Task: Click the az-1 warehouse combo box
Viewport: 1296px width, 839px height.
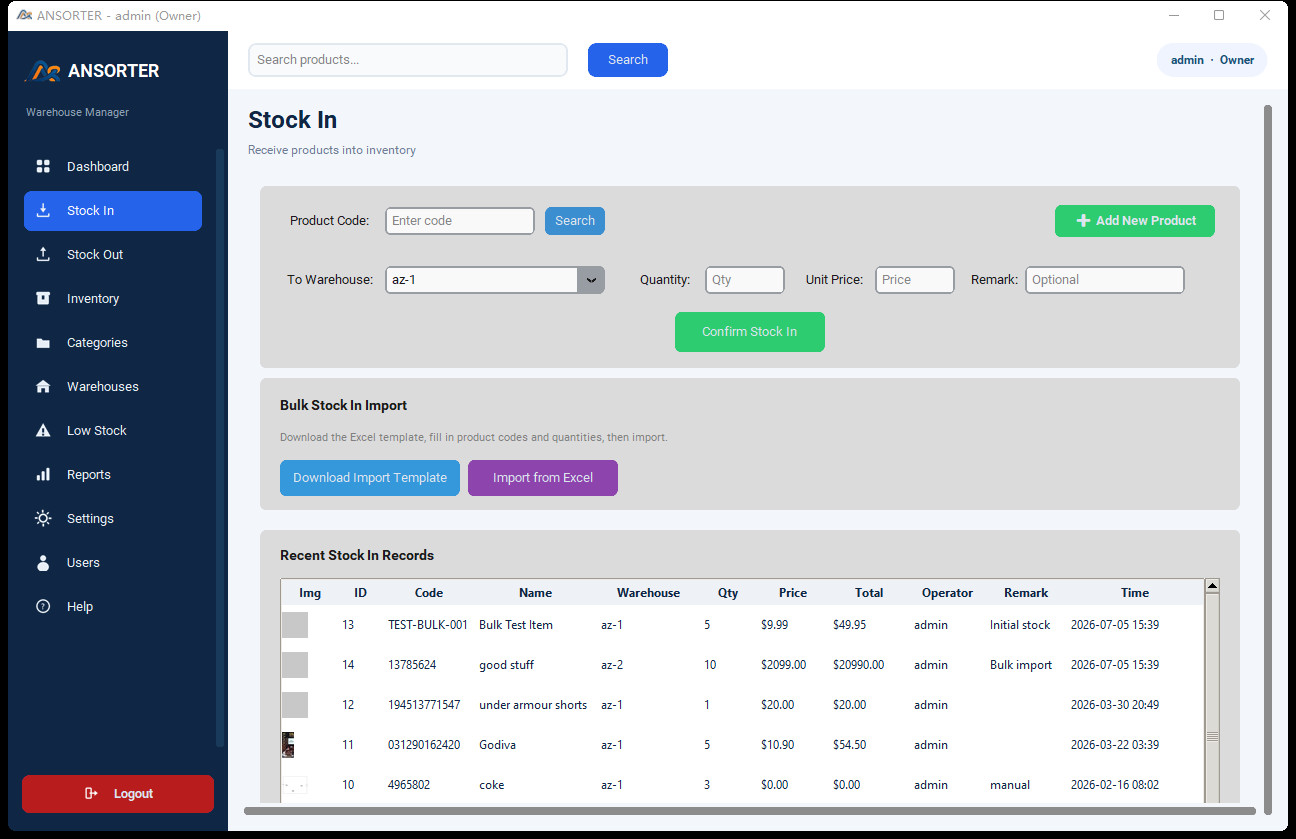Action: click(x=495, y=280)
